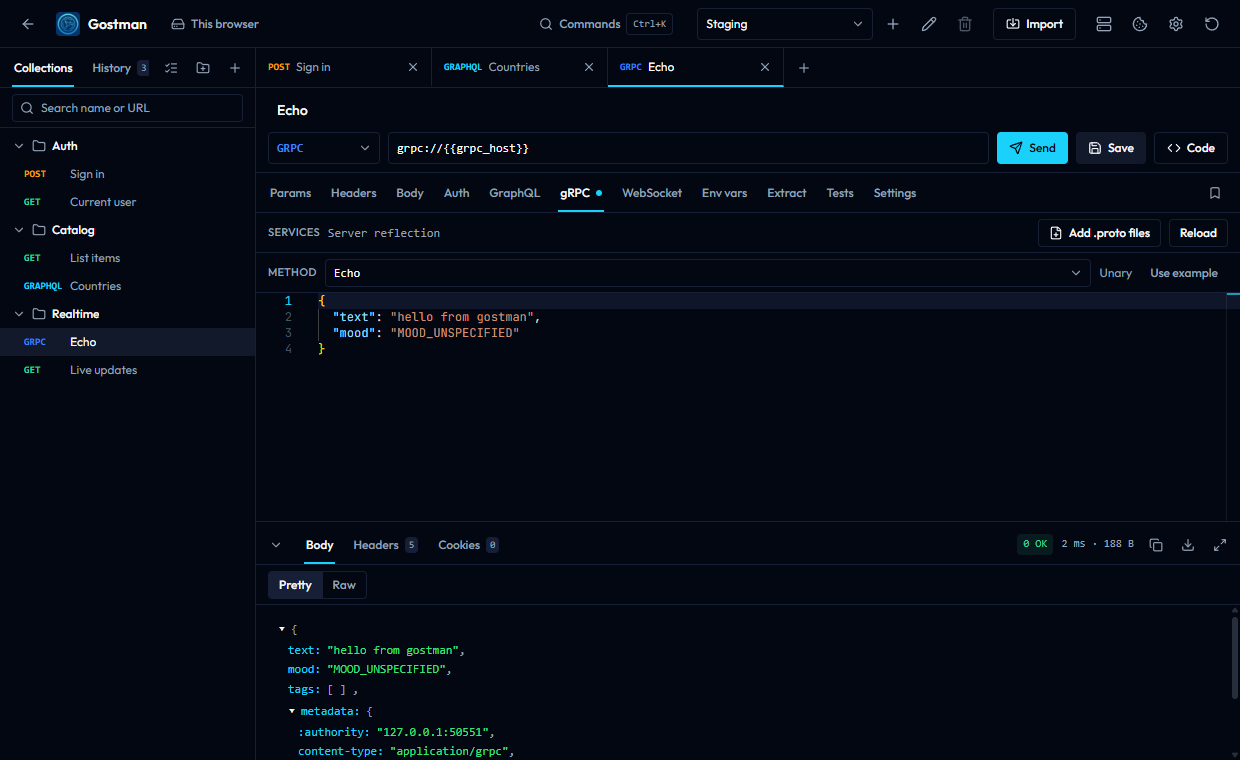Screen dimensions: 1240x760
Task: Switch to WebSocket tab
Action: tap(652, 193)
